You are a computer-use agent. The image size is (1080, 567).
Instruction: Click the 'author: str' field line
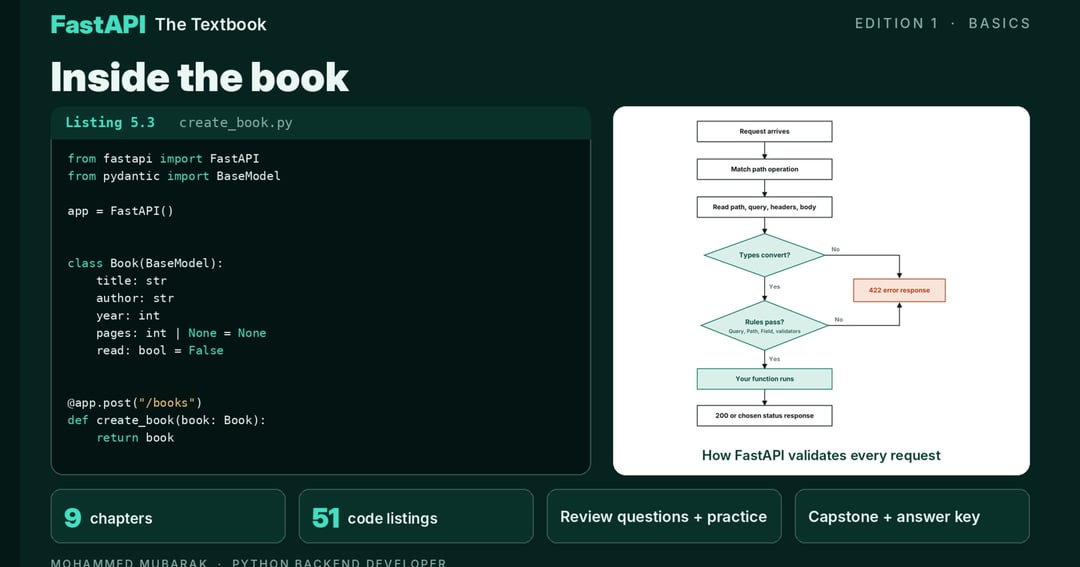click(x=135, y=298)
